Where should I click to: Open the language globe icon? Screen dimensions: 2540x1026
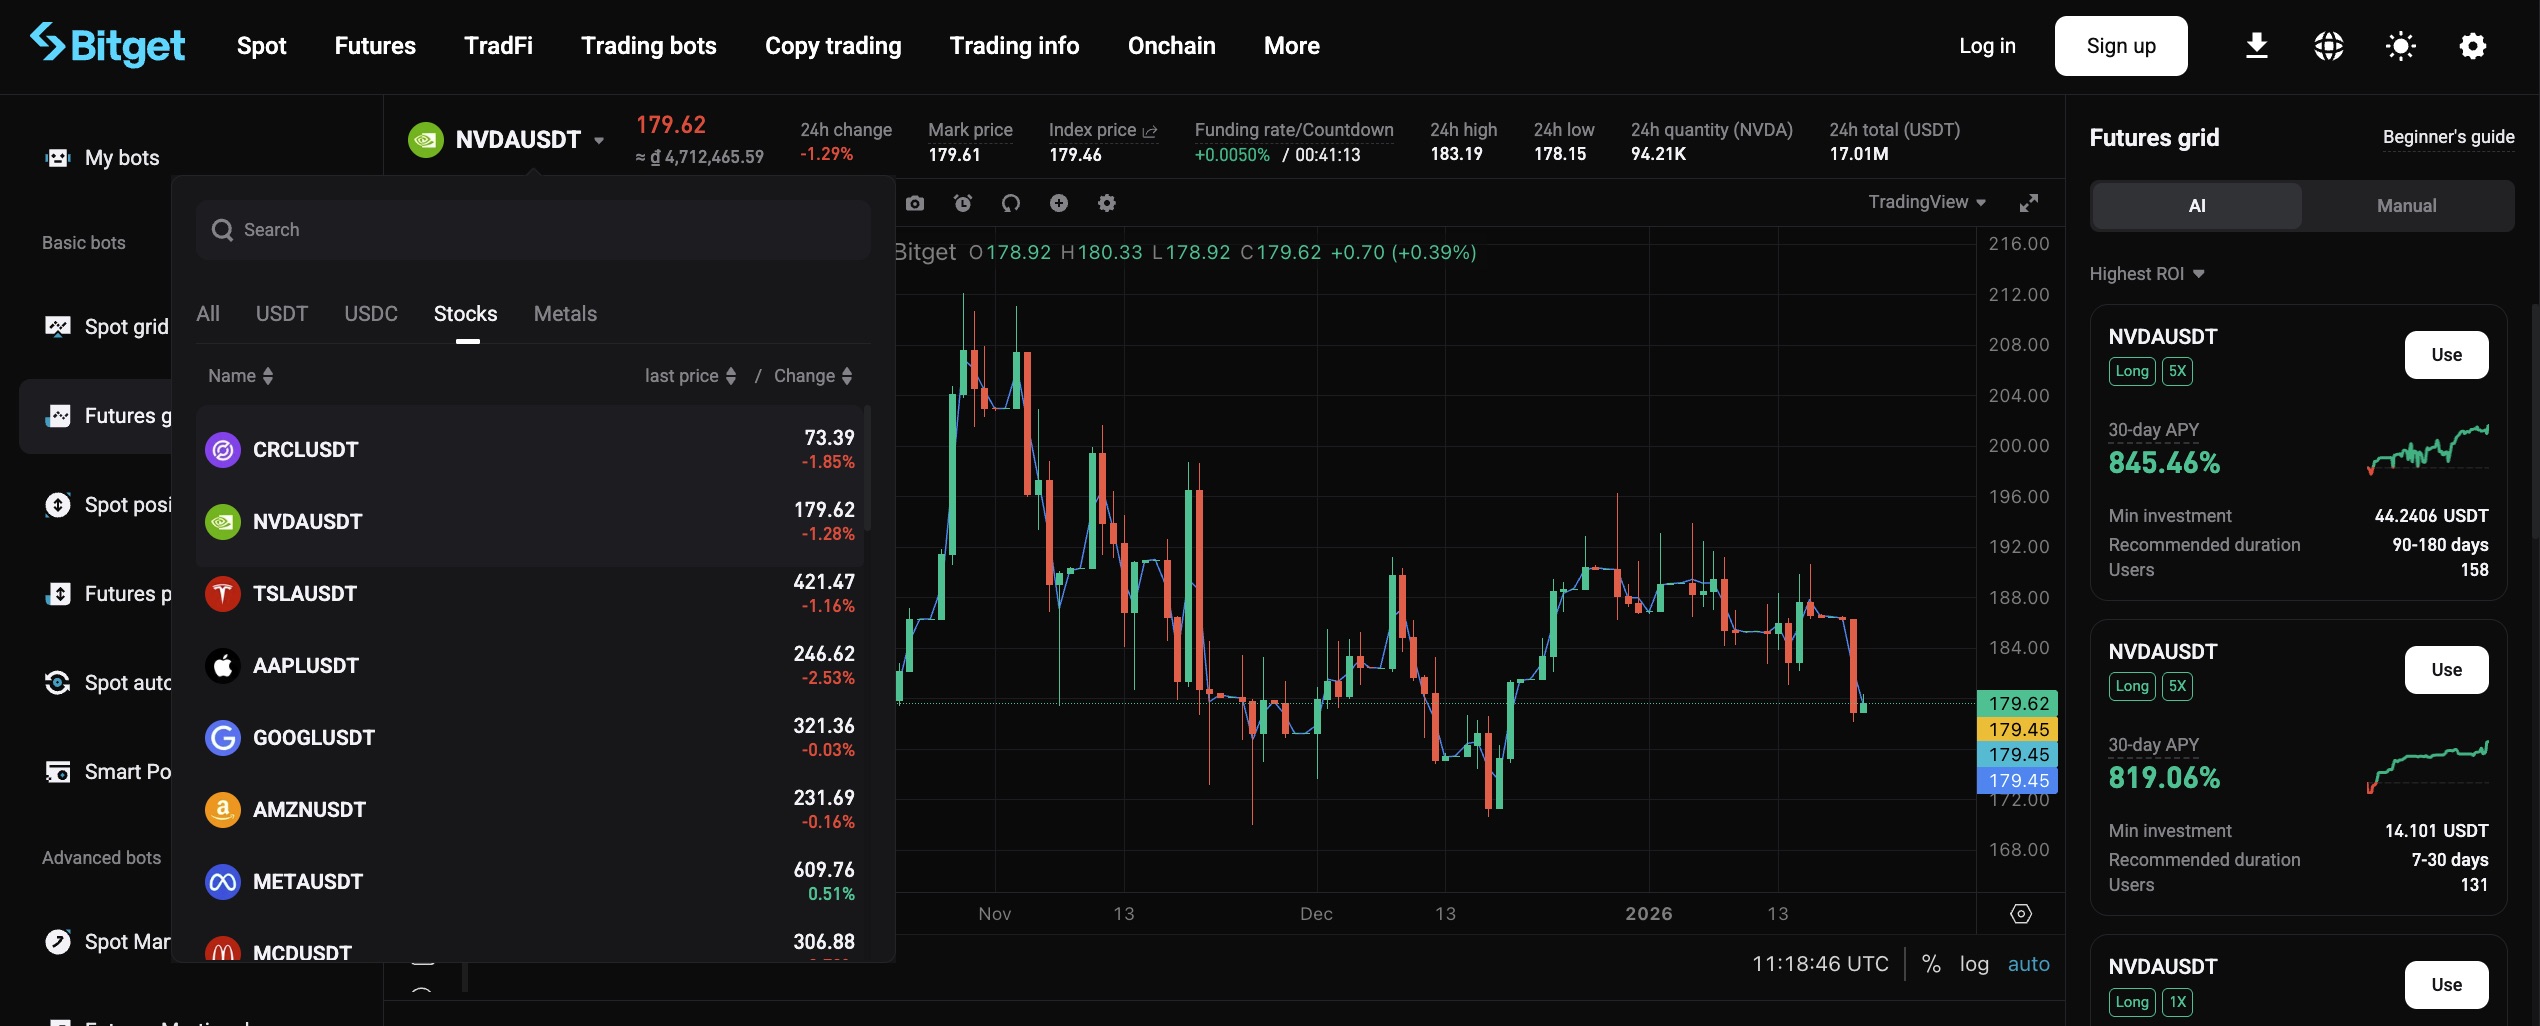(x=2329, y=46)
